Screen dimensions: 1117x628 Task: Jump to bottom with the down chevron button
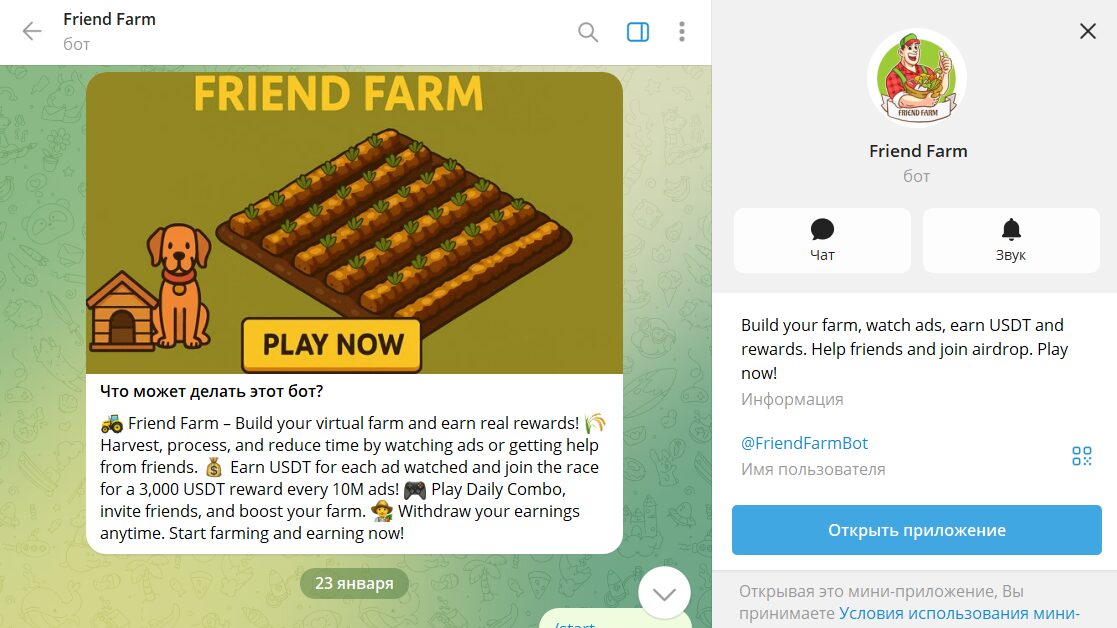click(x=664, y=593)
